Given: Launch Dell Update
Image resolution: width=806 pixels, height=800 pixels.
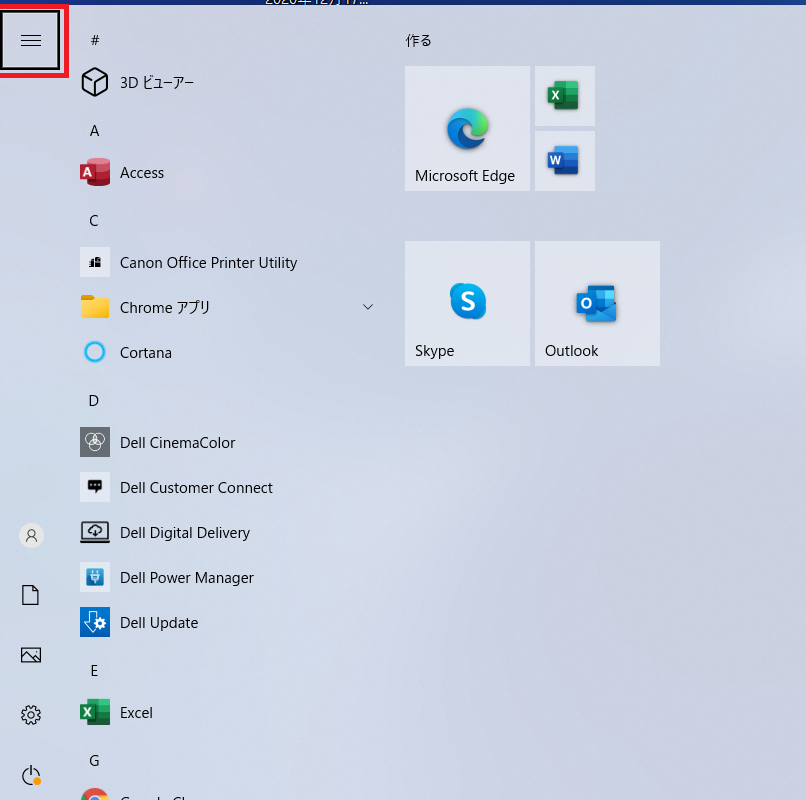Looking at the screenshot, I should 158,623.
